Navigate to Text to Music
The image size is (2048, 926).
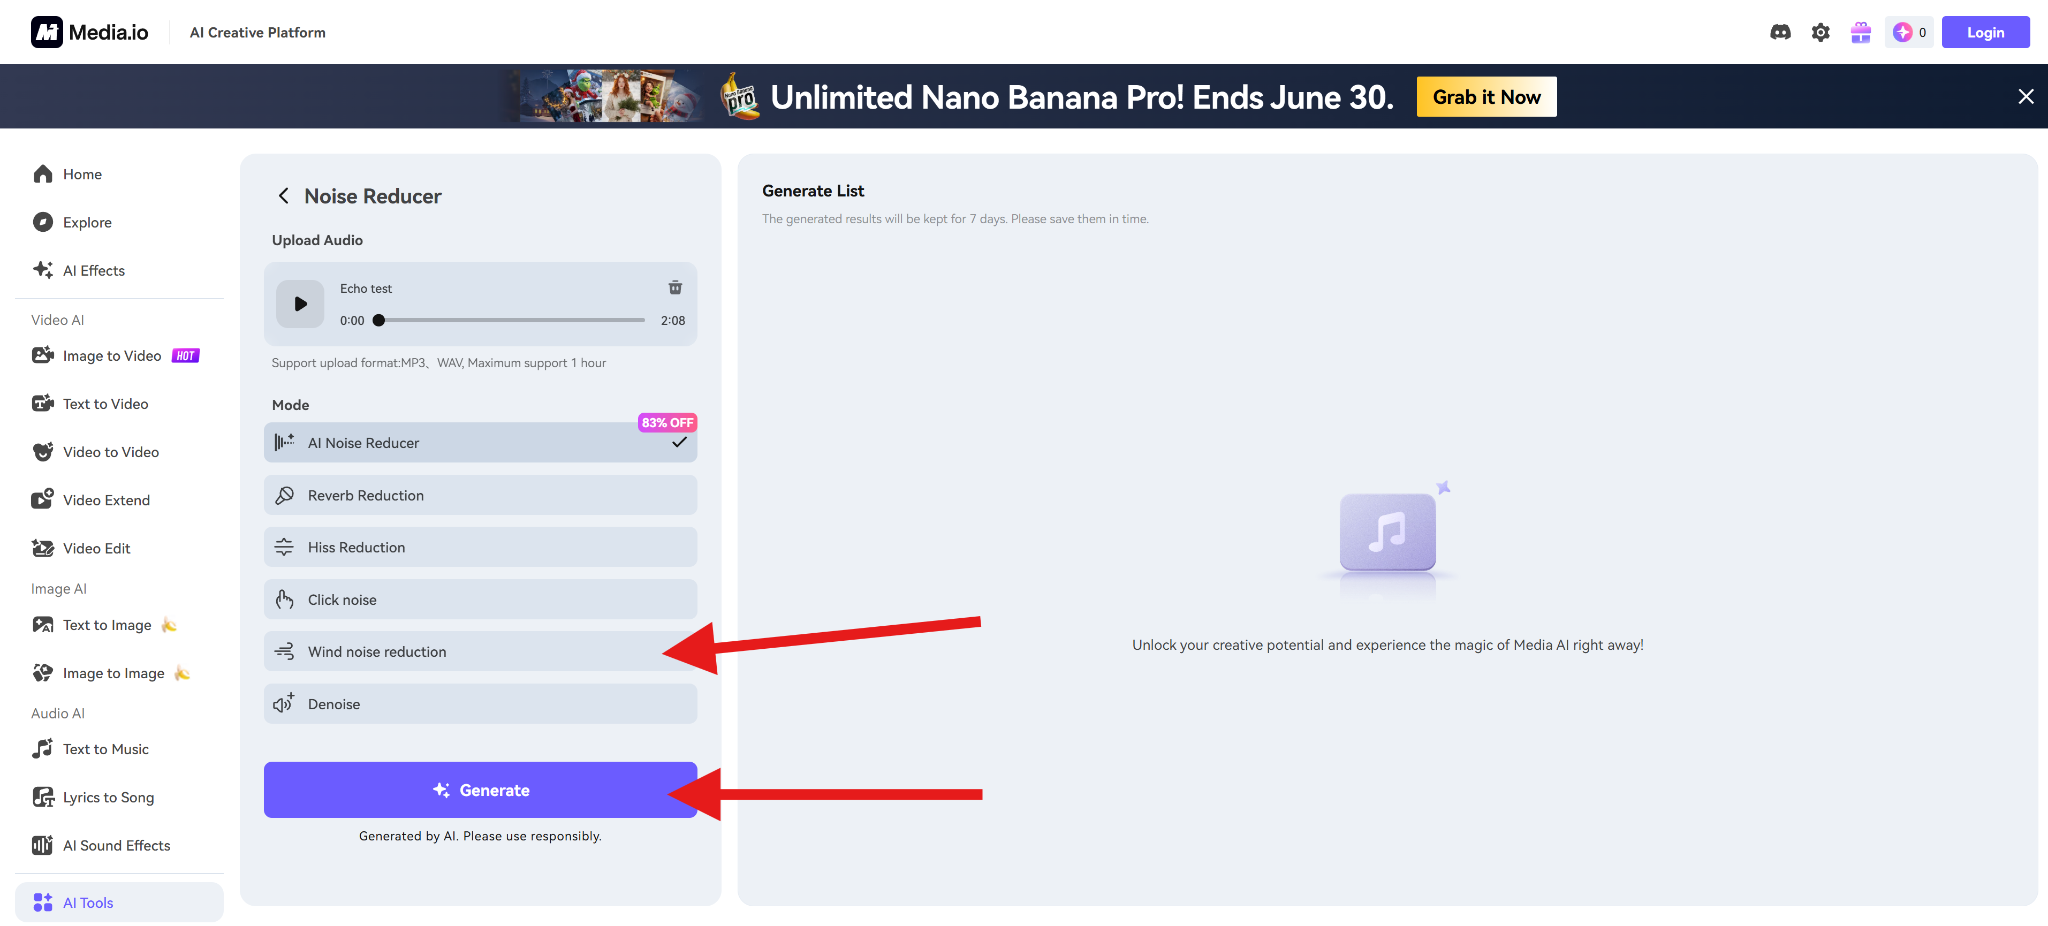pyautogui.click(x=105, y=749)
